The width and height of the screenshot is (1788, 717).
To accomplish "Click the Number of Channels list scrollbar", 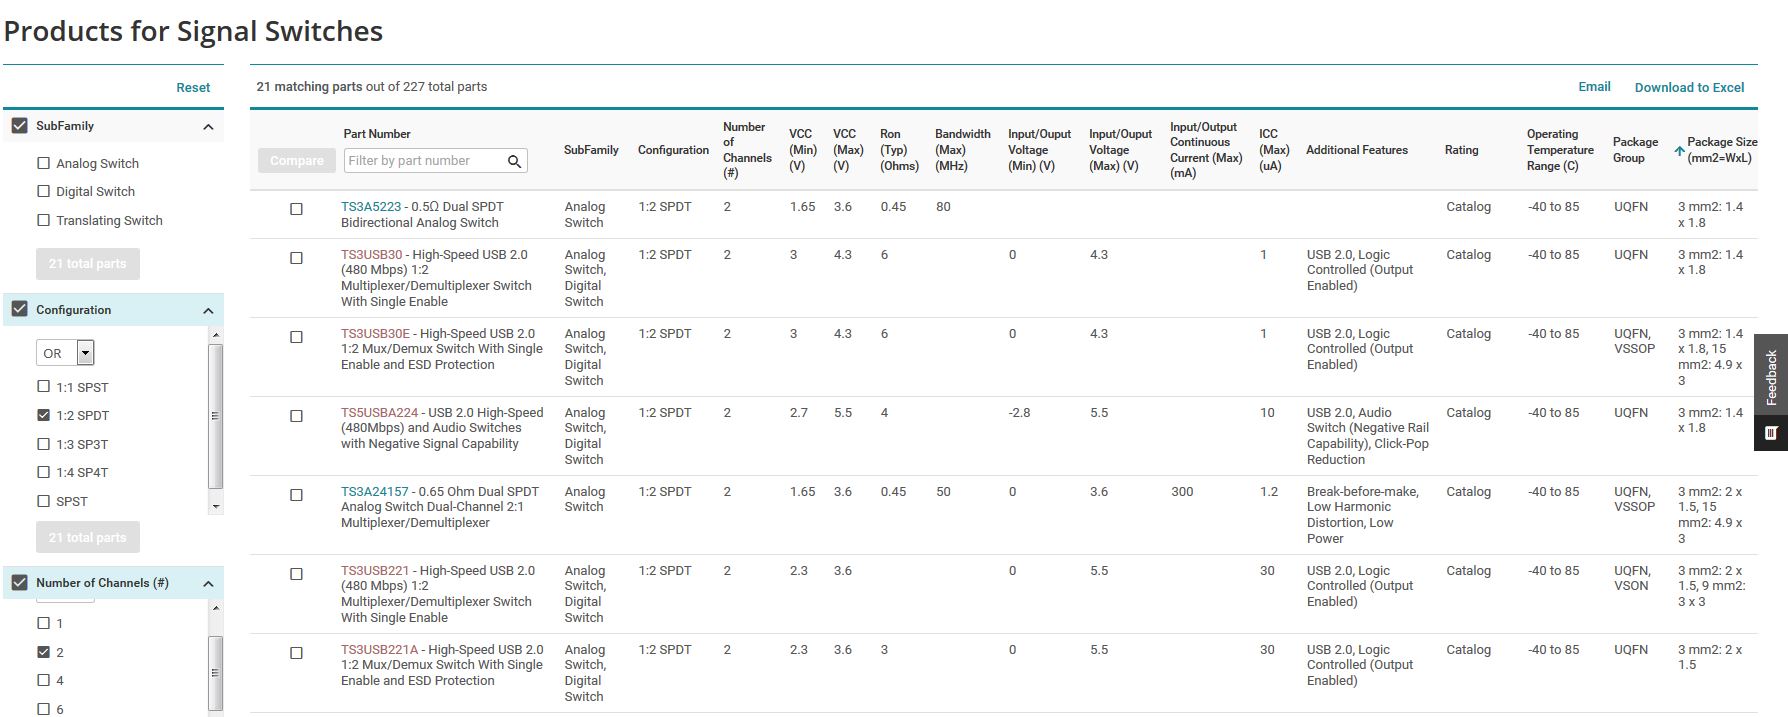I will (x=216, y=672).
